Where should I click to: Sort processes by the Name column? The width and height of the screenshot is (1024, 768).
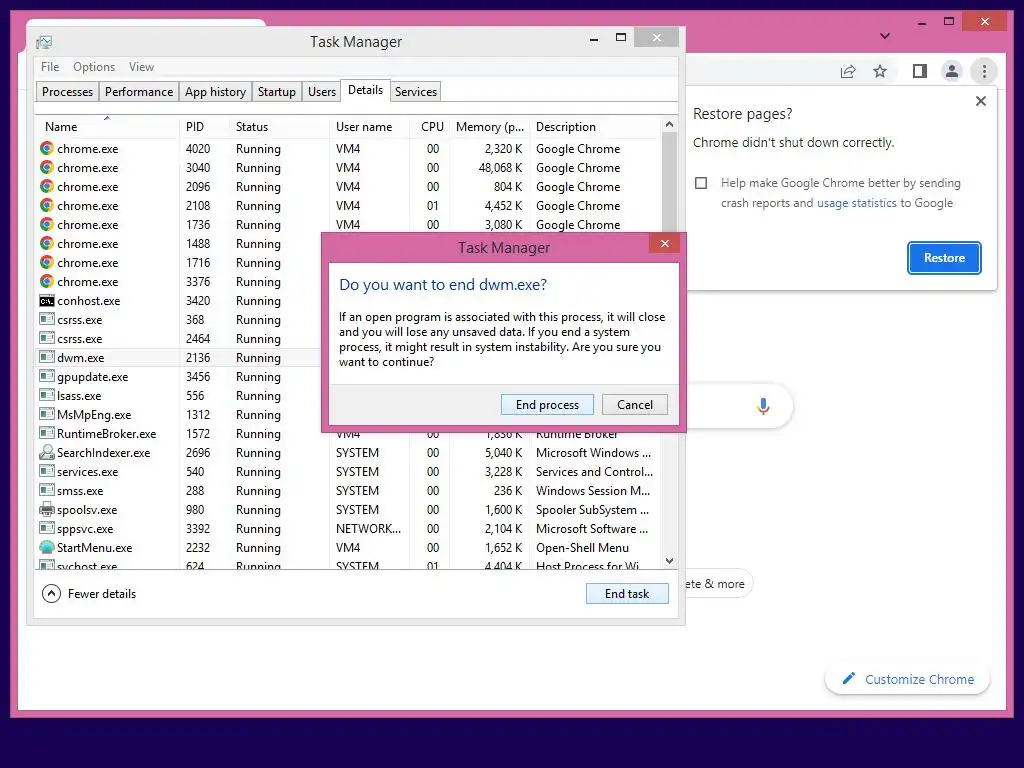point(106,127)
